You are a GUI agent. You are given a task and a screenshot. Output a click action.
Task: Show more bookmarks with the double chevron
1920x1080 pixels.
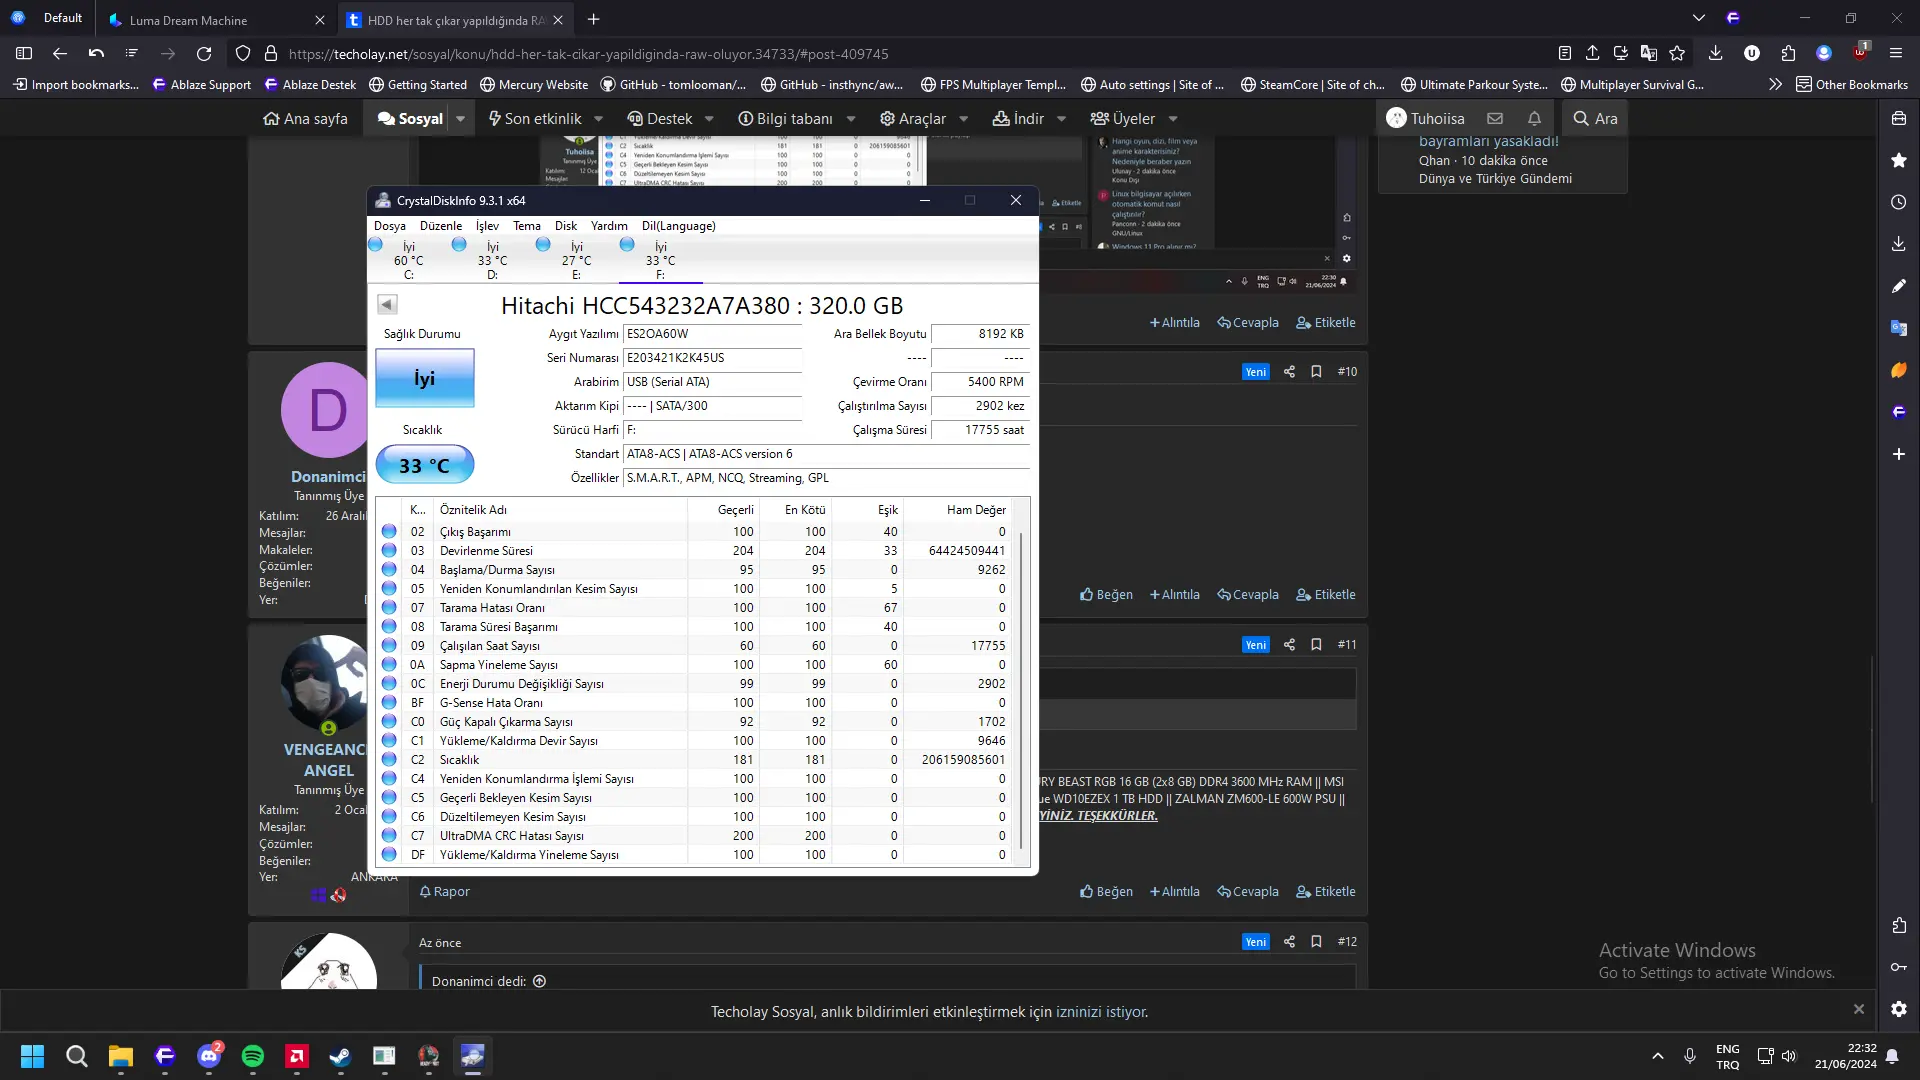tap(1775, 85)
